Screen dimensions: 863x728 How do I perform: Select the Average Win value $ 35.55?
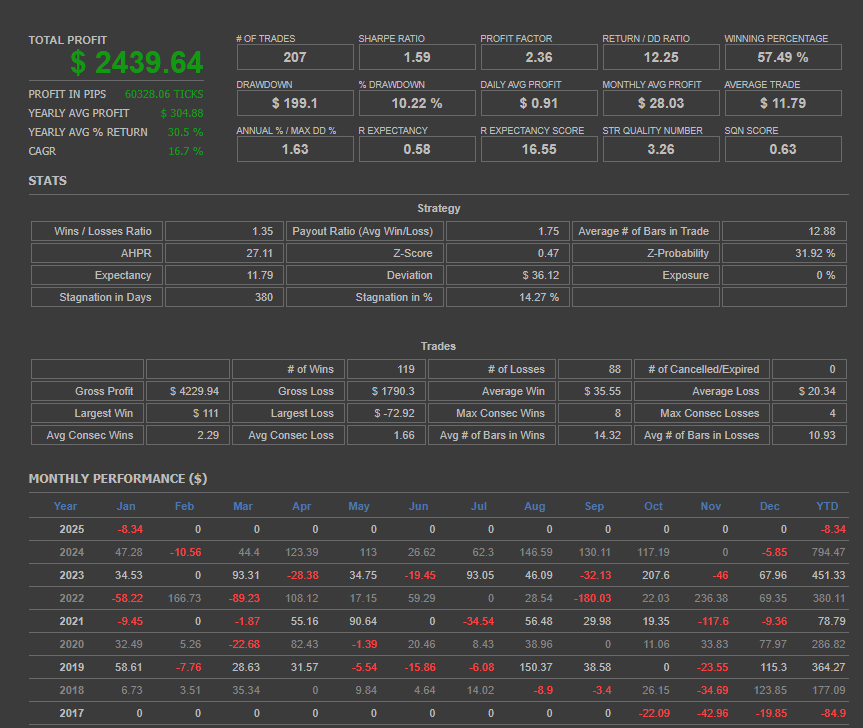pos(602,391)
